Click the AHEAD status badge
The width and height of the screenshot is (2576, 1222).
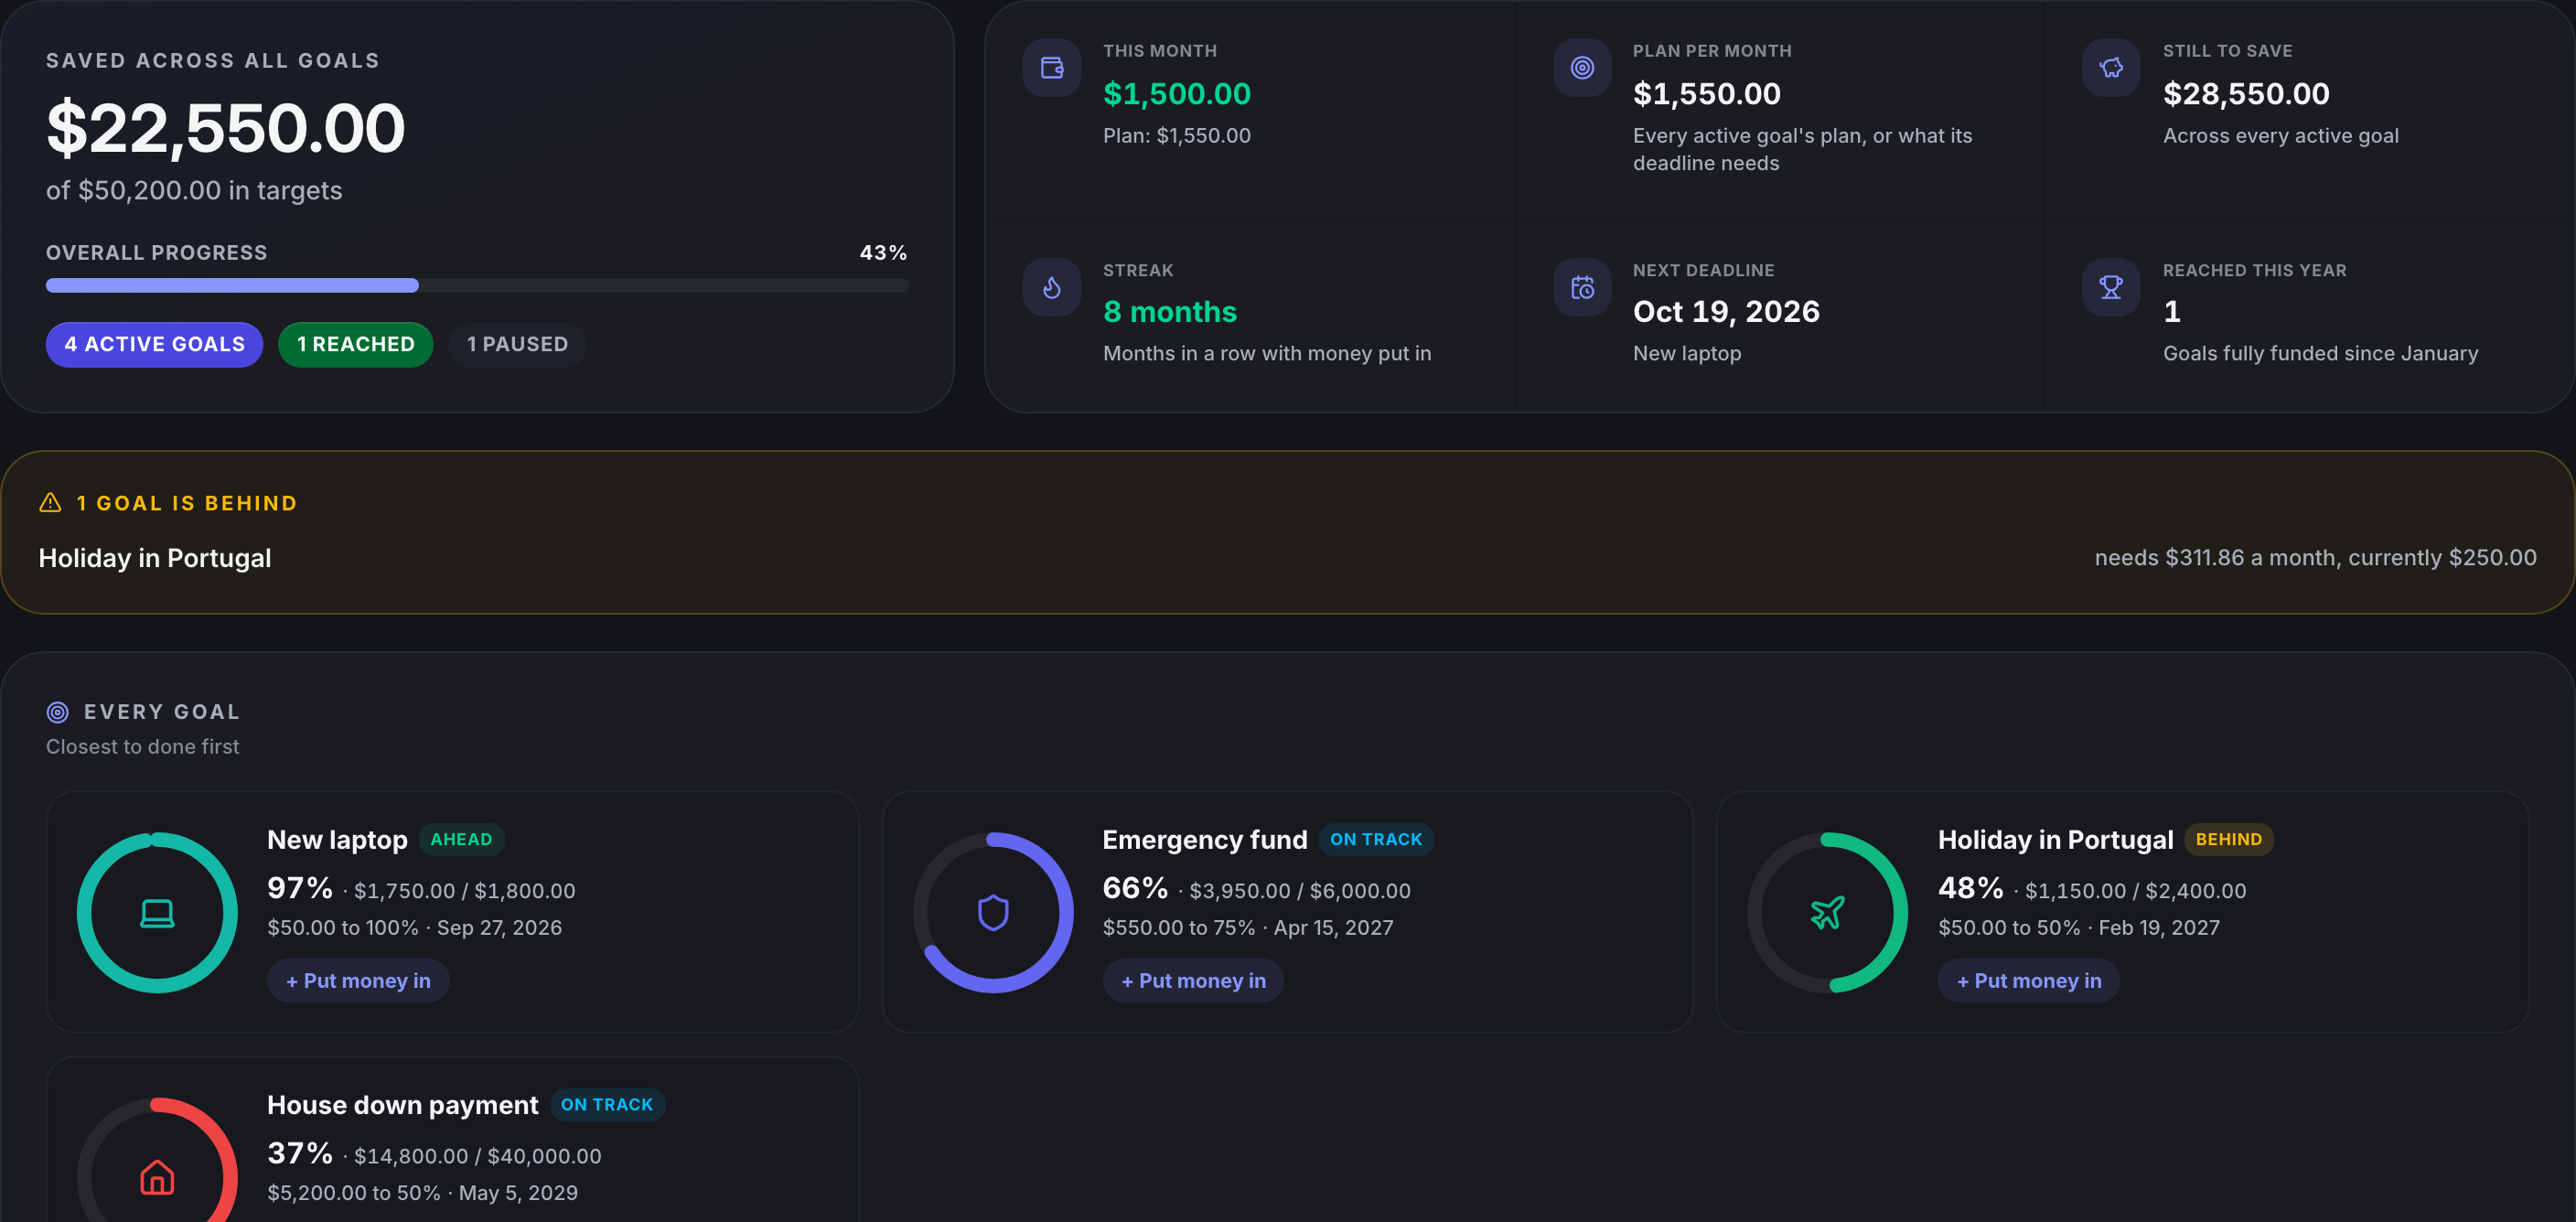[x=461, y=840]
